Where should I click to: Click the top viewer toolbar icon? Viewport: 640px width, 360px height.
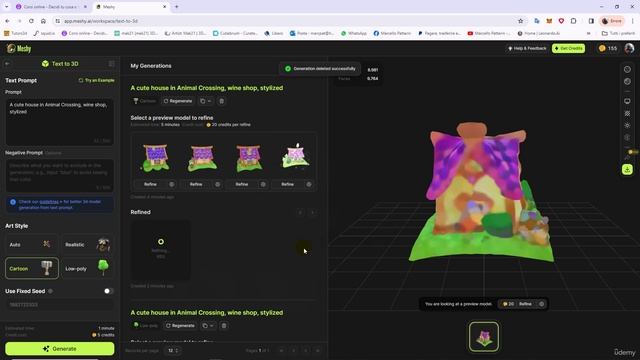[627, 69]
